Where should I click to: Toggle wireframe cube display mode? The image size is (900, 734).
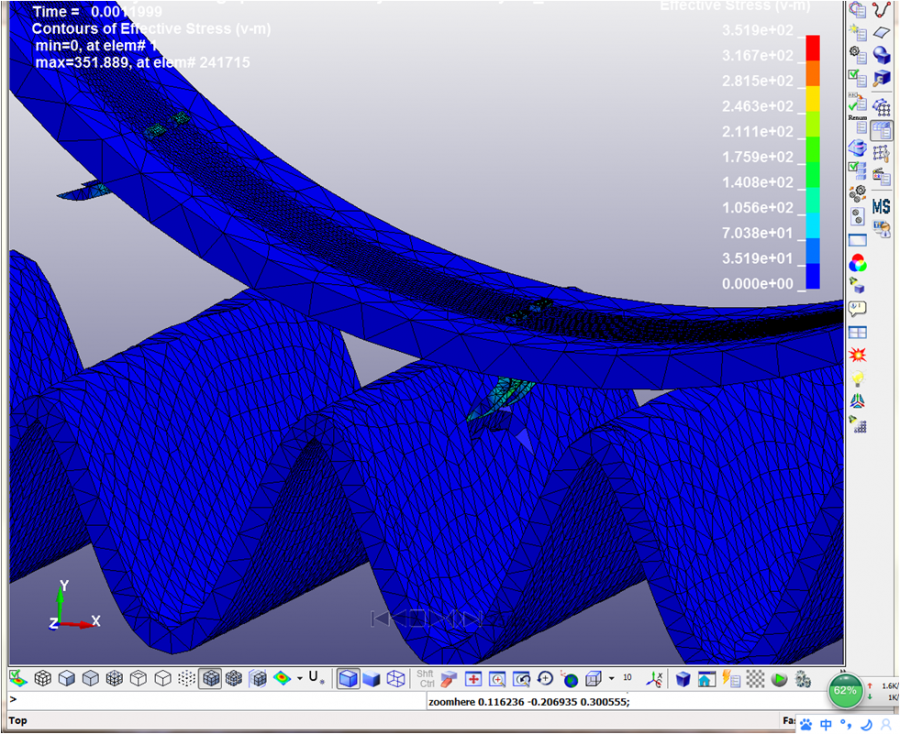click(395, 678)
